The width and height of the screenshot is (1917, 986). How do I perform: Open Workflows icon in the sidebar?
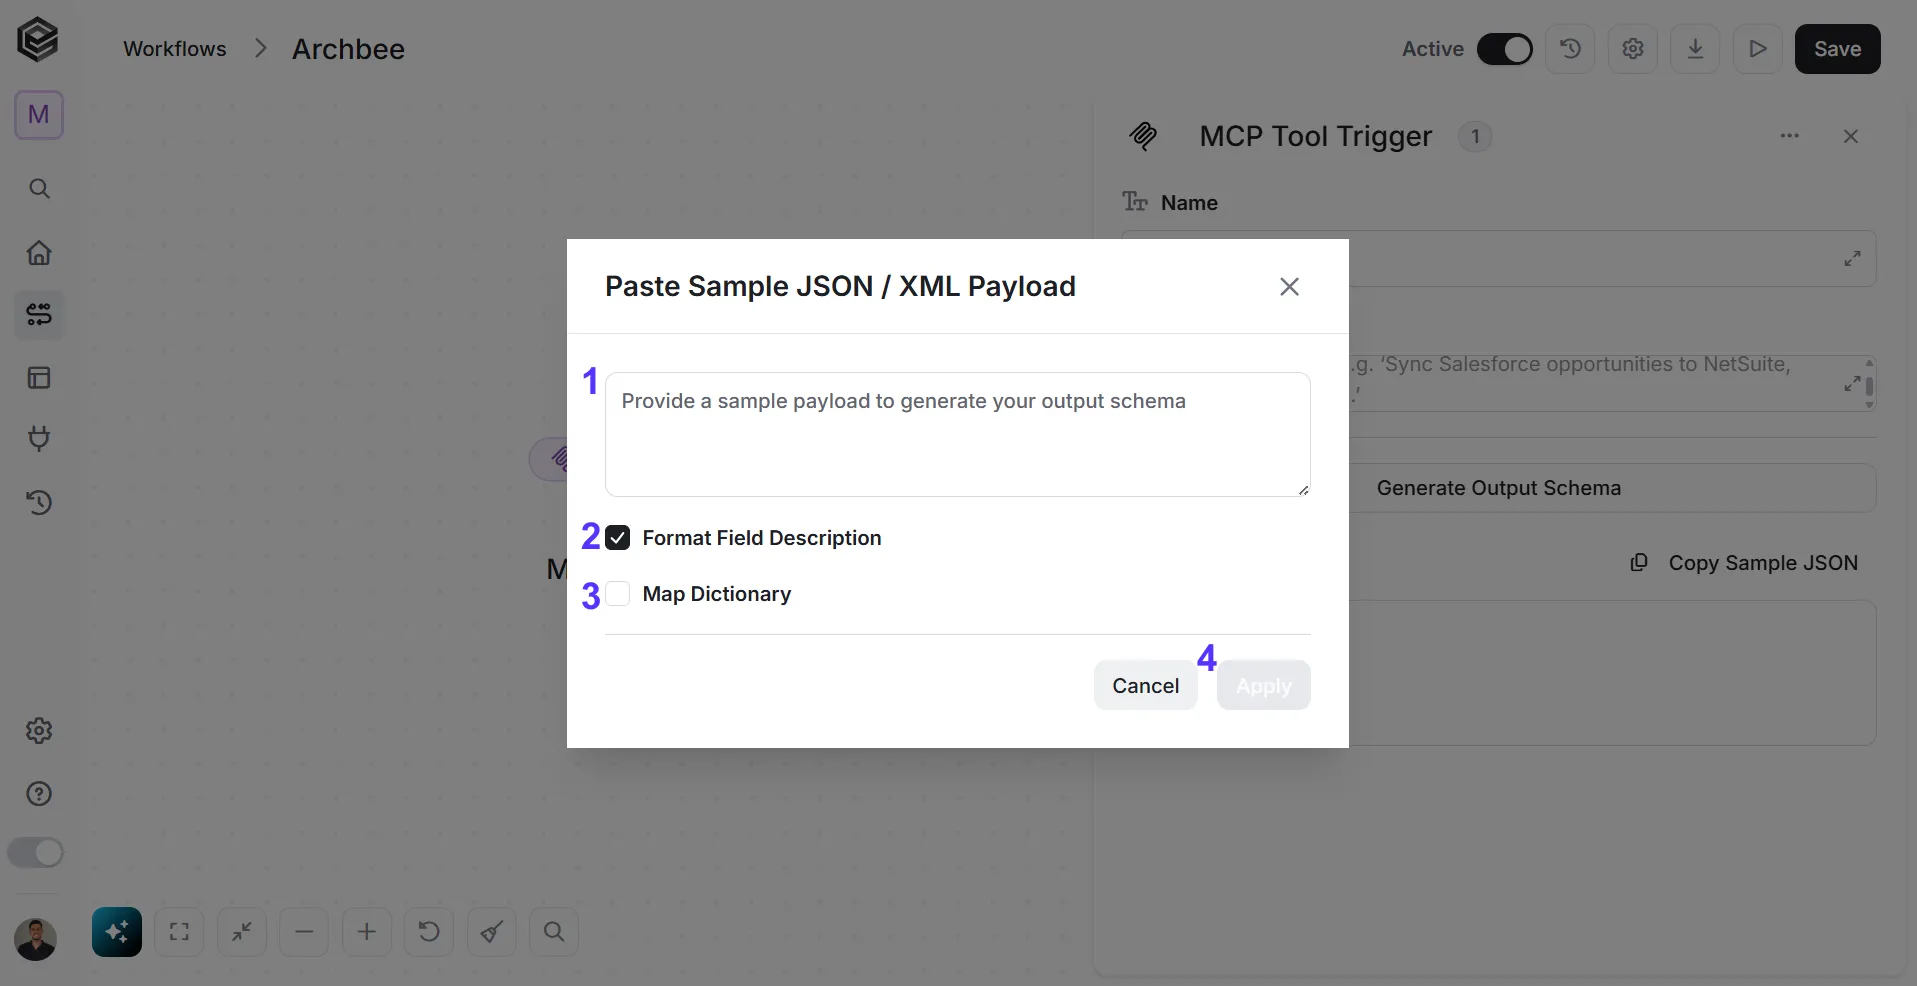click(39, 315)
